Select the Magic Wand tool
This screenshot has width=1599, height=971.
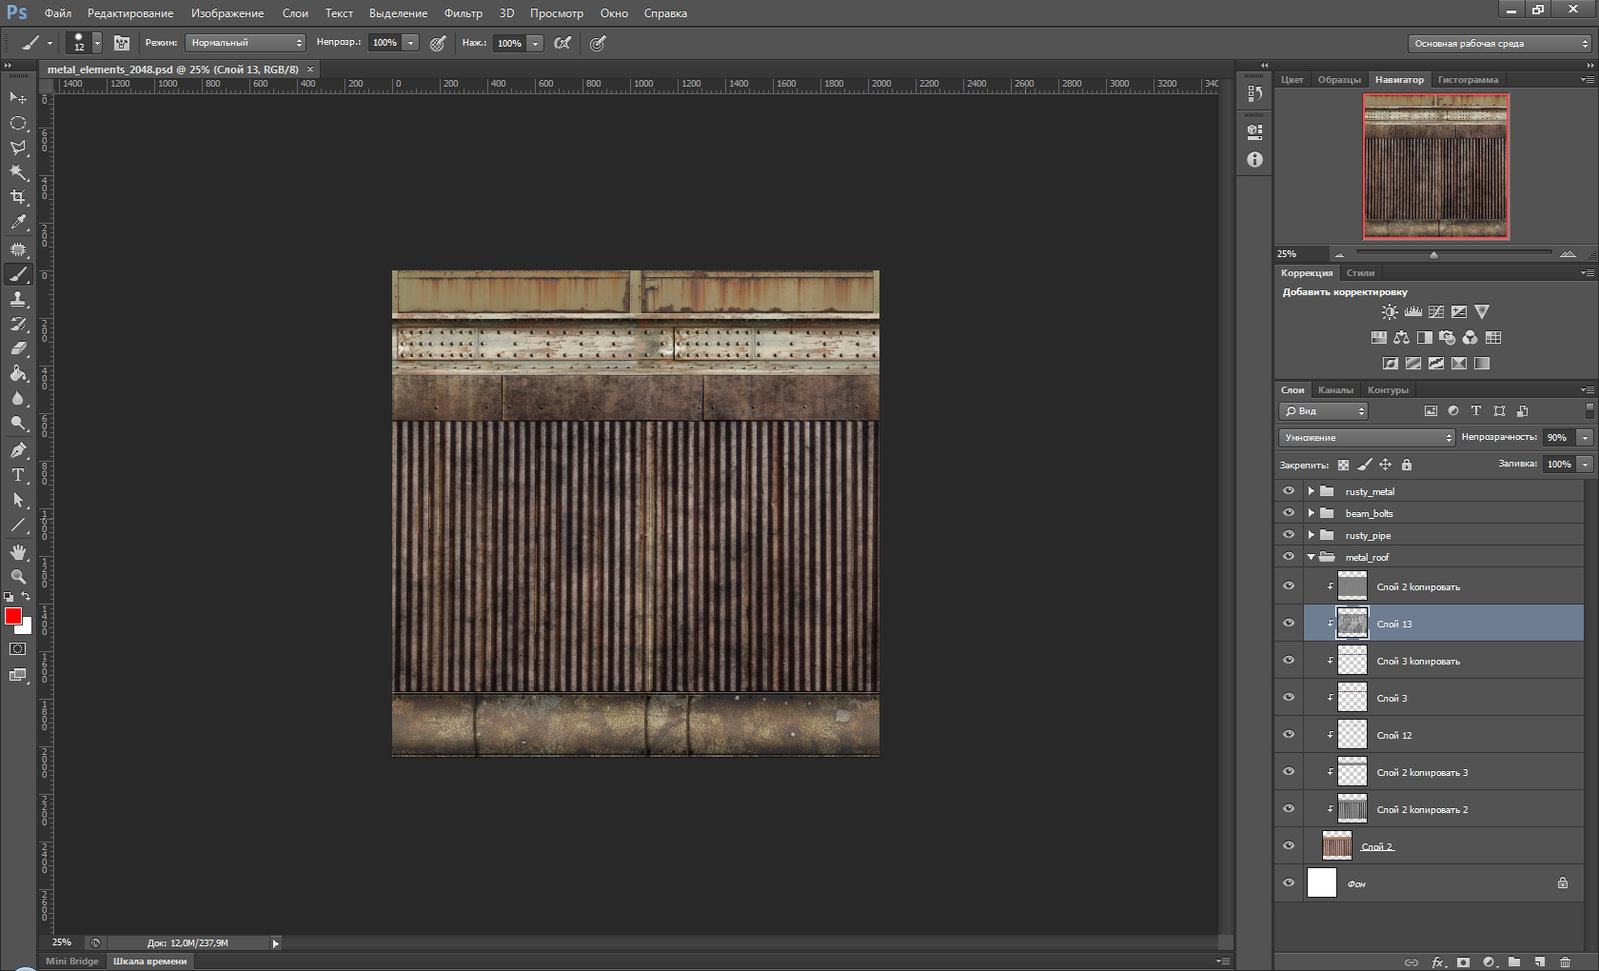tap(18, 172)
